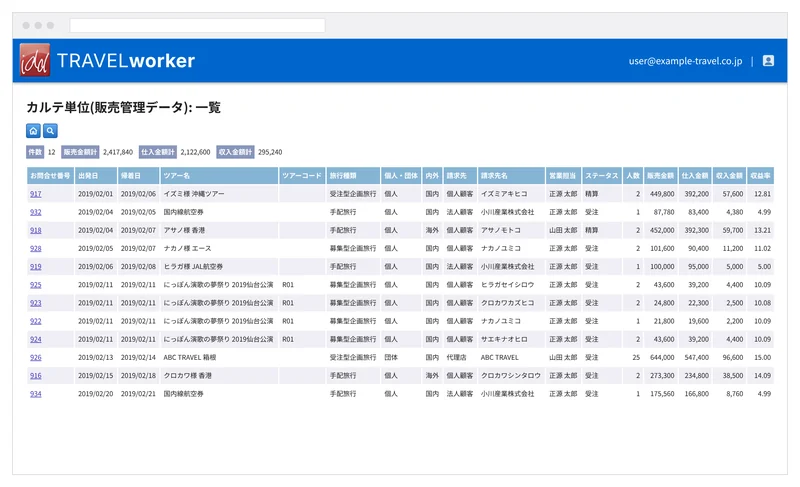Click the home icon button

[33, 131]
